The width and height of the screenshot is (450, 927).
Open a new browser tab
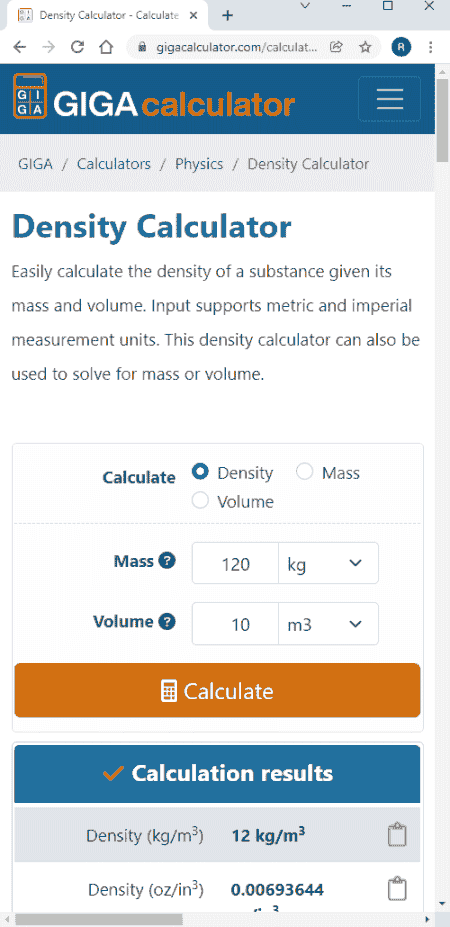[227, 15]
